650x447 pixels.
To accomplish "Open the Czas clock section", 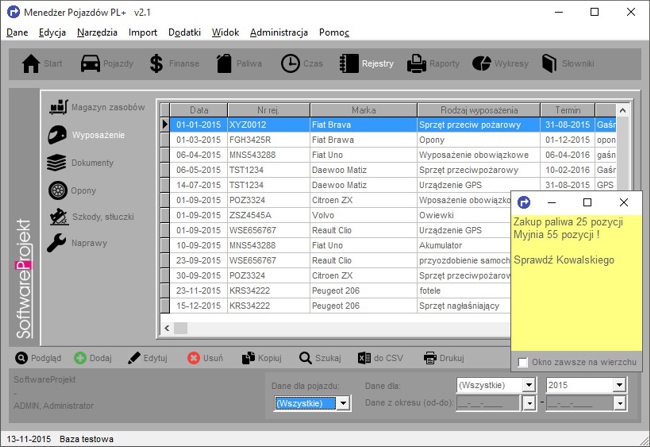I will pyautogui.click(x=302, y=64).
